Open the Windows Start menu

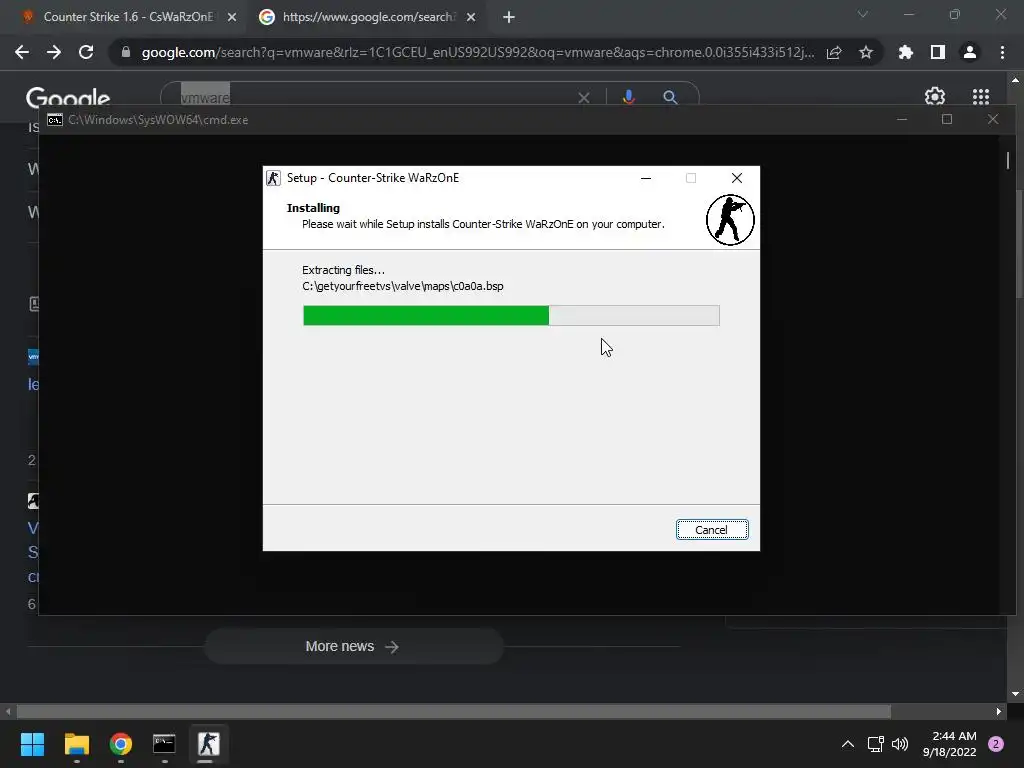(32, 744)
